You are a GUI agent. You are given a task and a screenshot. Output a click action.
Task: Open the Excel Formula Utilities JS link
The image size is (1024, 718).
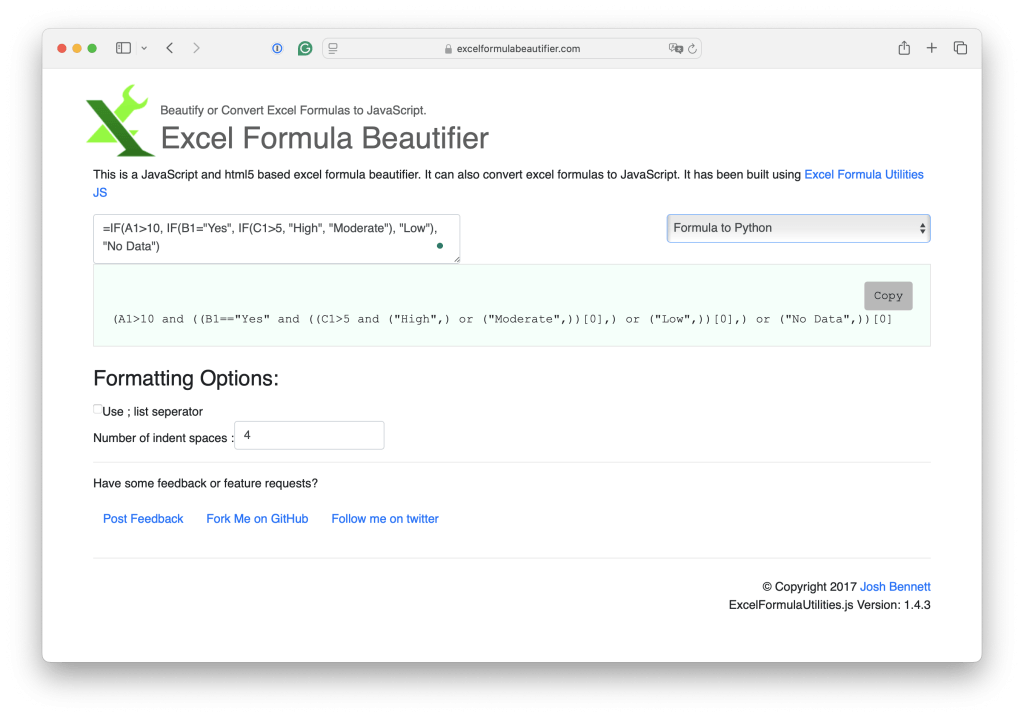click(x=863, y=174)
